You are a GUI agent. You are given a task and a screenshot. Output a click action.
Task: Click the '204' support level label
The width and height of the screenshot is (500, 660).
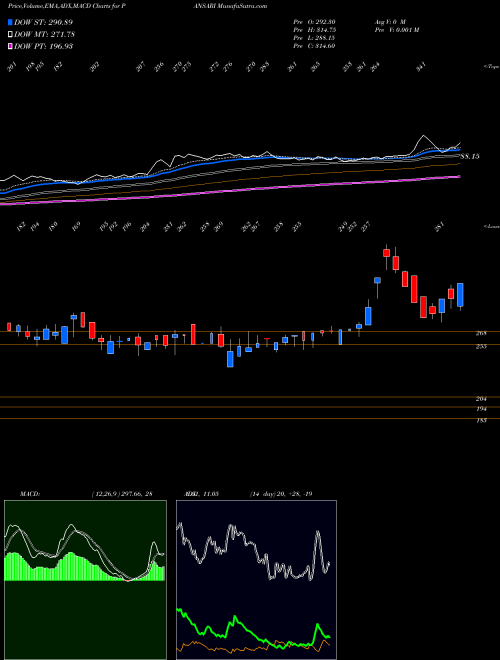pos(481,399)
